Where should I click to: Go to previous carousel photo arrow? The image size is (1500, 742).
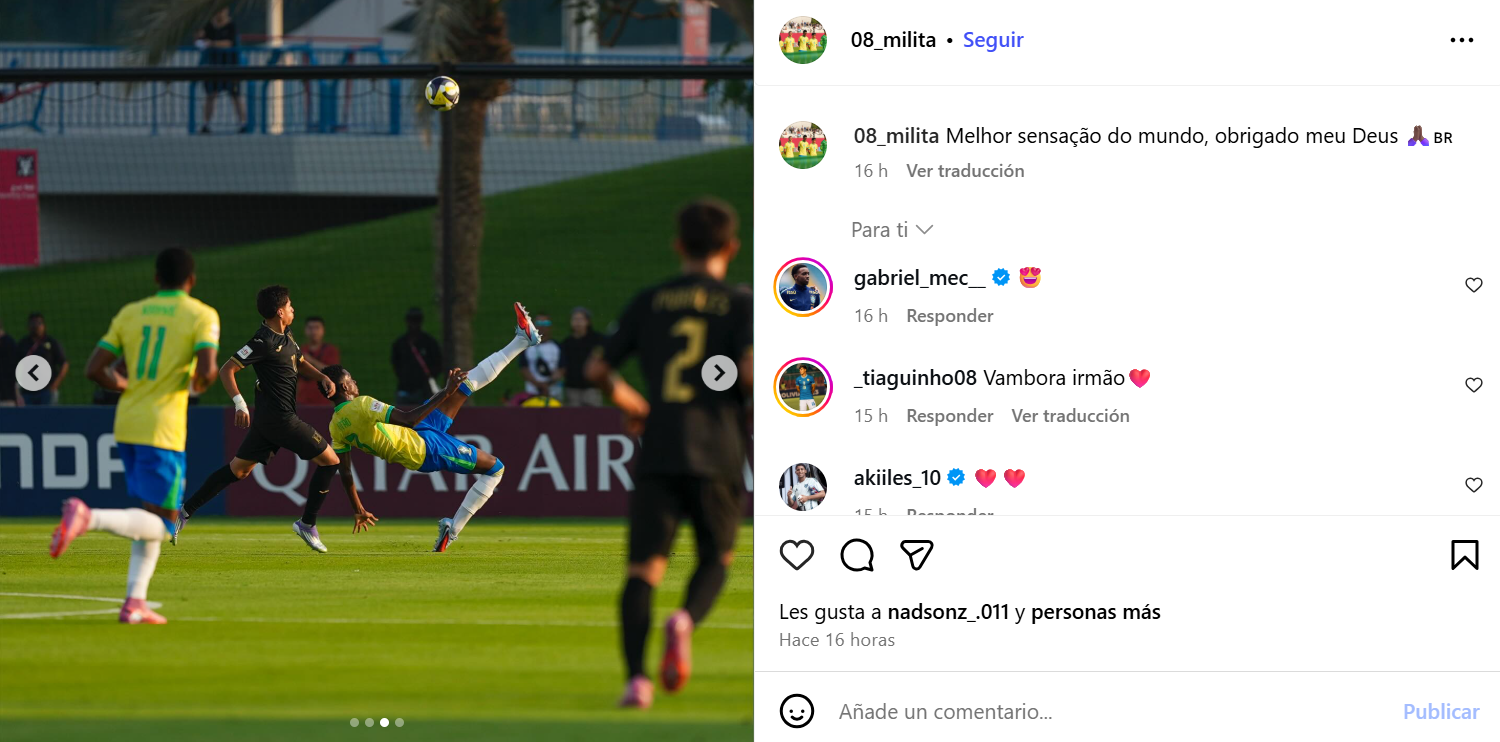(33, 373)
